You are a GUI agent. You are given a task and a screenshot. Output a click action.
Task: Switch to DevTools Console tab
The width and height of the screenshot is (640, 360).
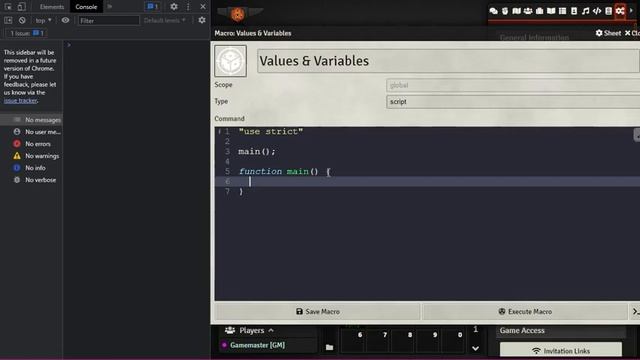click(86, 7)
